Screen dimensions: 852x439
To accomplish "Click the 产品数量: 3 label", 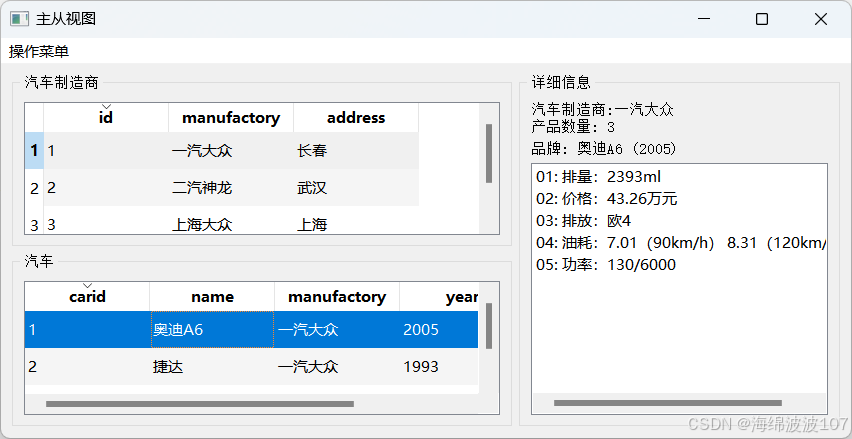I will 573,127.
